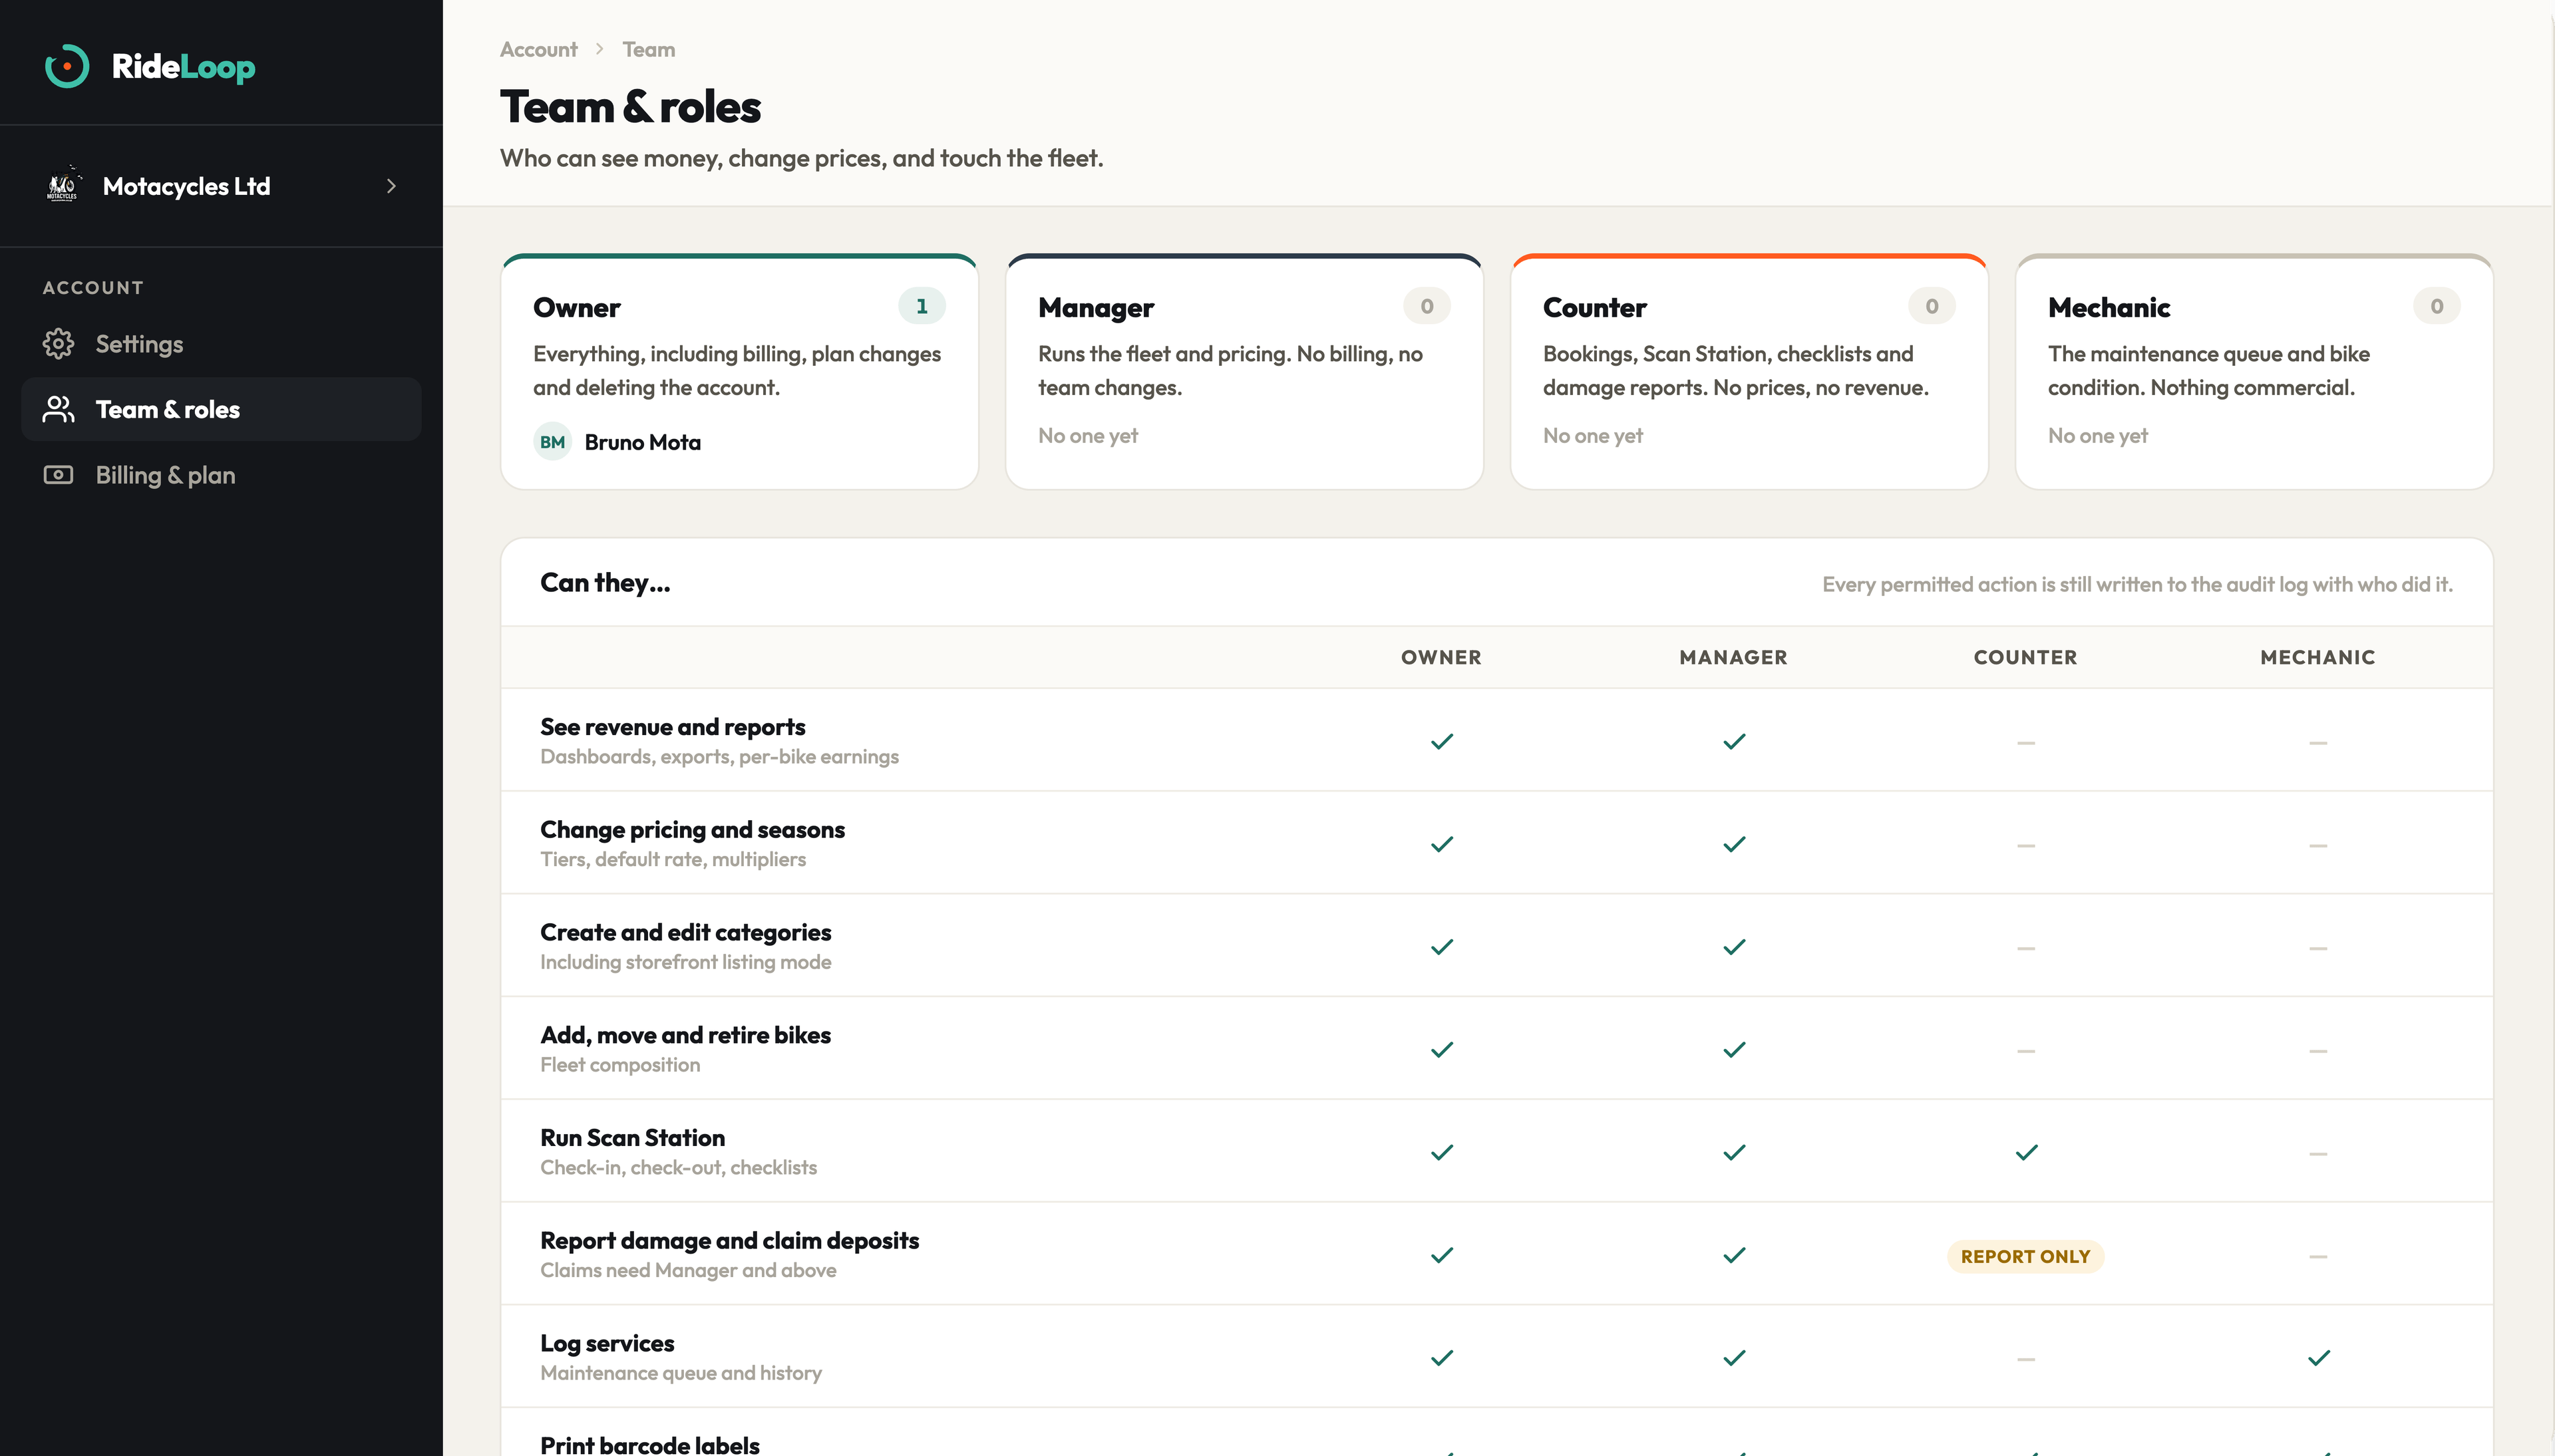Image resolution: width=2555 pixels, height=1456 pixels.
Task: Click Owner checkmark for Add, move and retire bikes
Action: pyautogui.click(x=1441, y=1050)
